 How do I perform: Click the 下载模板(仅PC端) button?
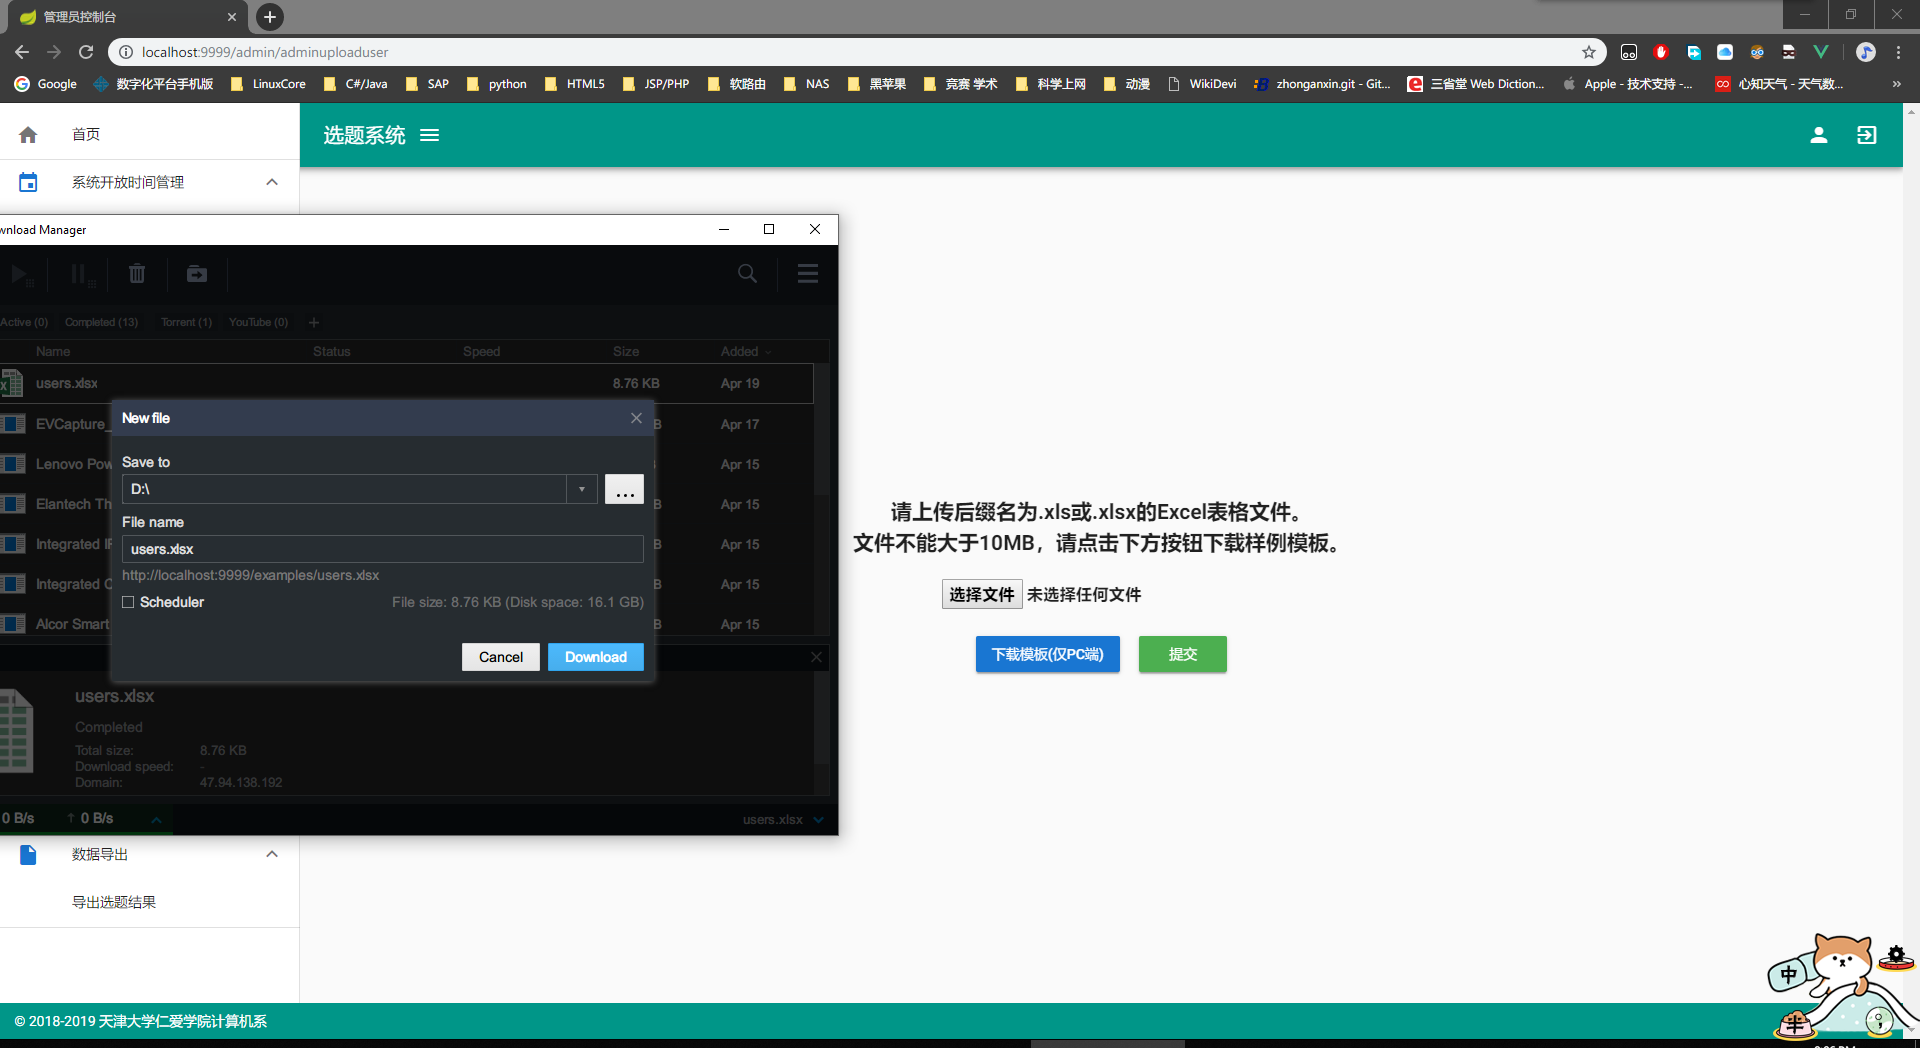pos(1047,654)
